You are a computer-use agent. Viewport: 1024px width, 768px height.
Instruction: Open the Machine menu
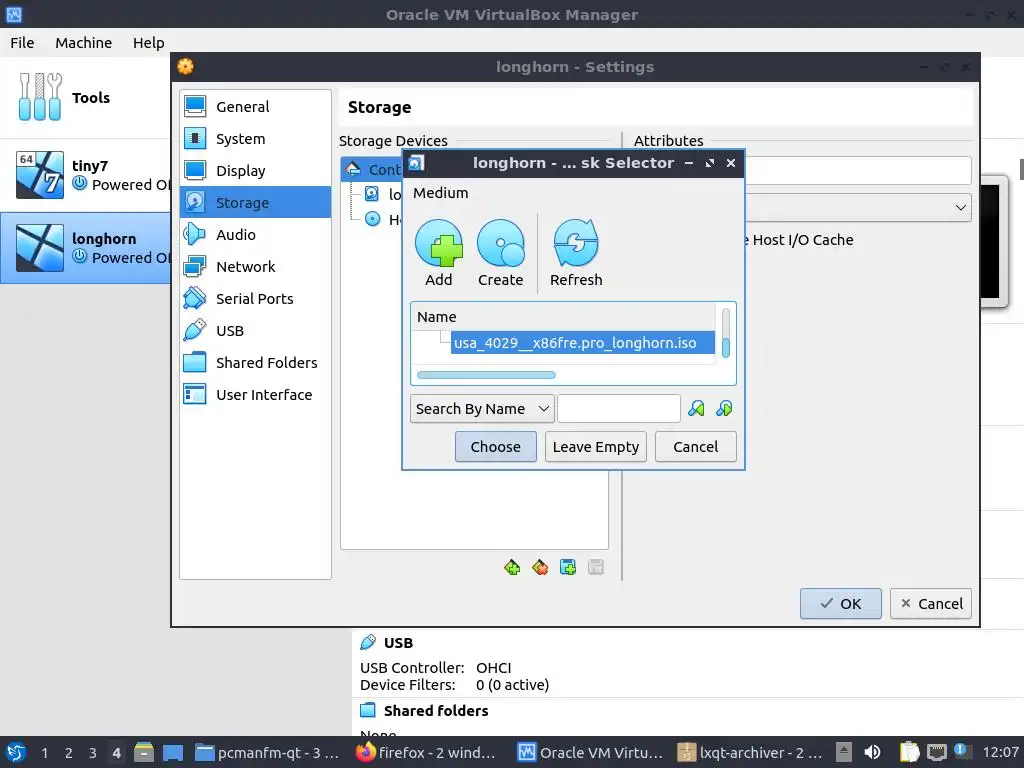point(84,42)
